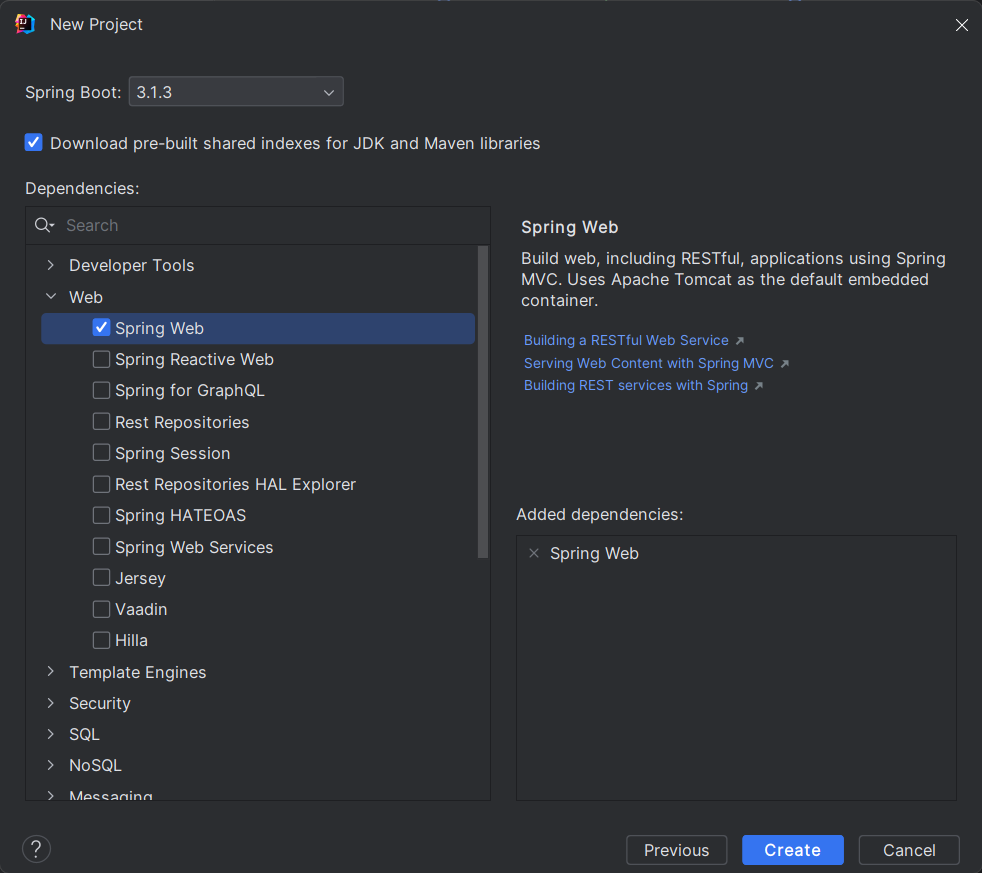Viewport: 982px width, 873px height.
Task: Expand the Template Engines category
Action: pyautogui.click(x=51, y=672)
